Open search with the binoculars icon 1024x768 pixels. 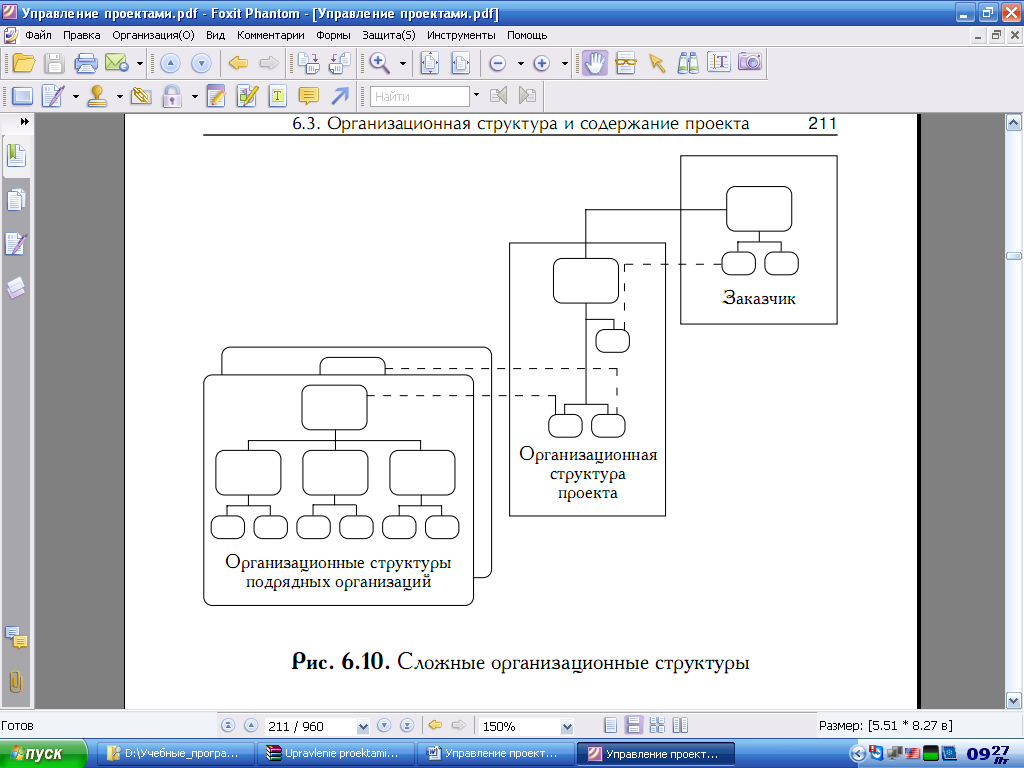pyautogui.click(x=688, y=63)
